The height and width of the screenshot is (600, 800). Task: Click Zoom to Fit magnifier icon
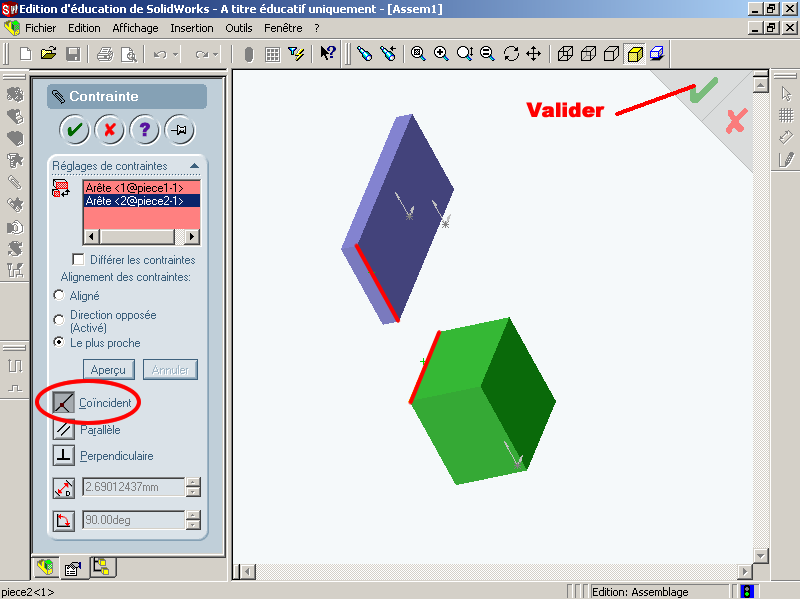(418, 53)
